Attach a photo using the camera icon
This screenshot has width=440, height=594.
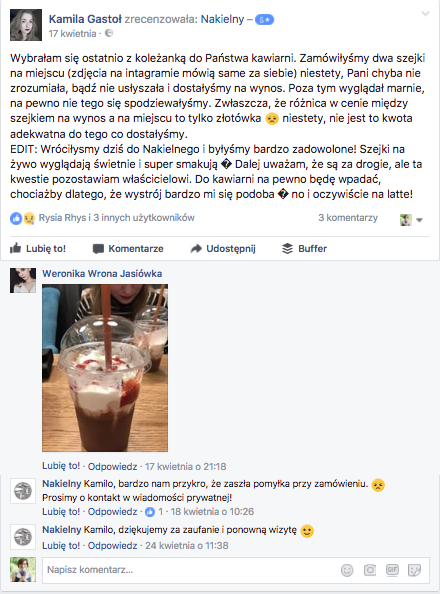click(370, 570)
